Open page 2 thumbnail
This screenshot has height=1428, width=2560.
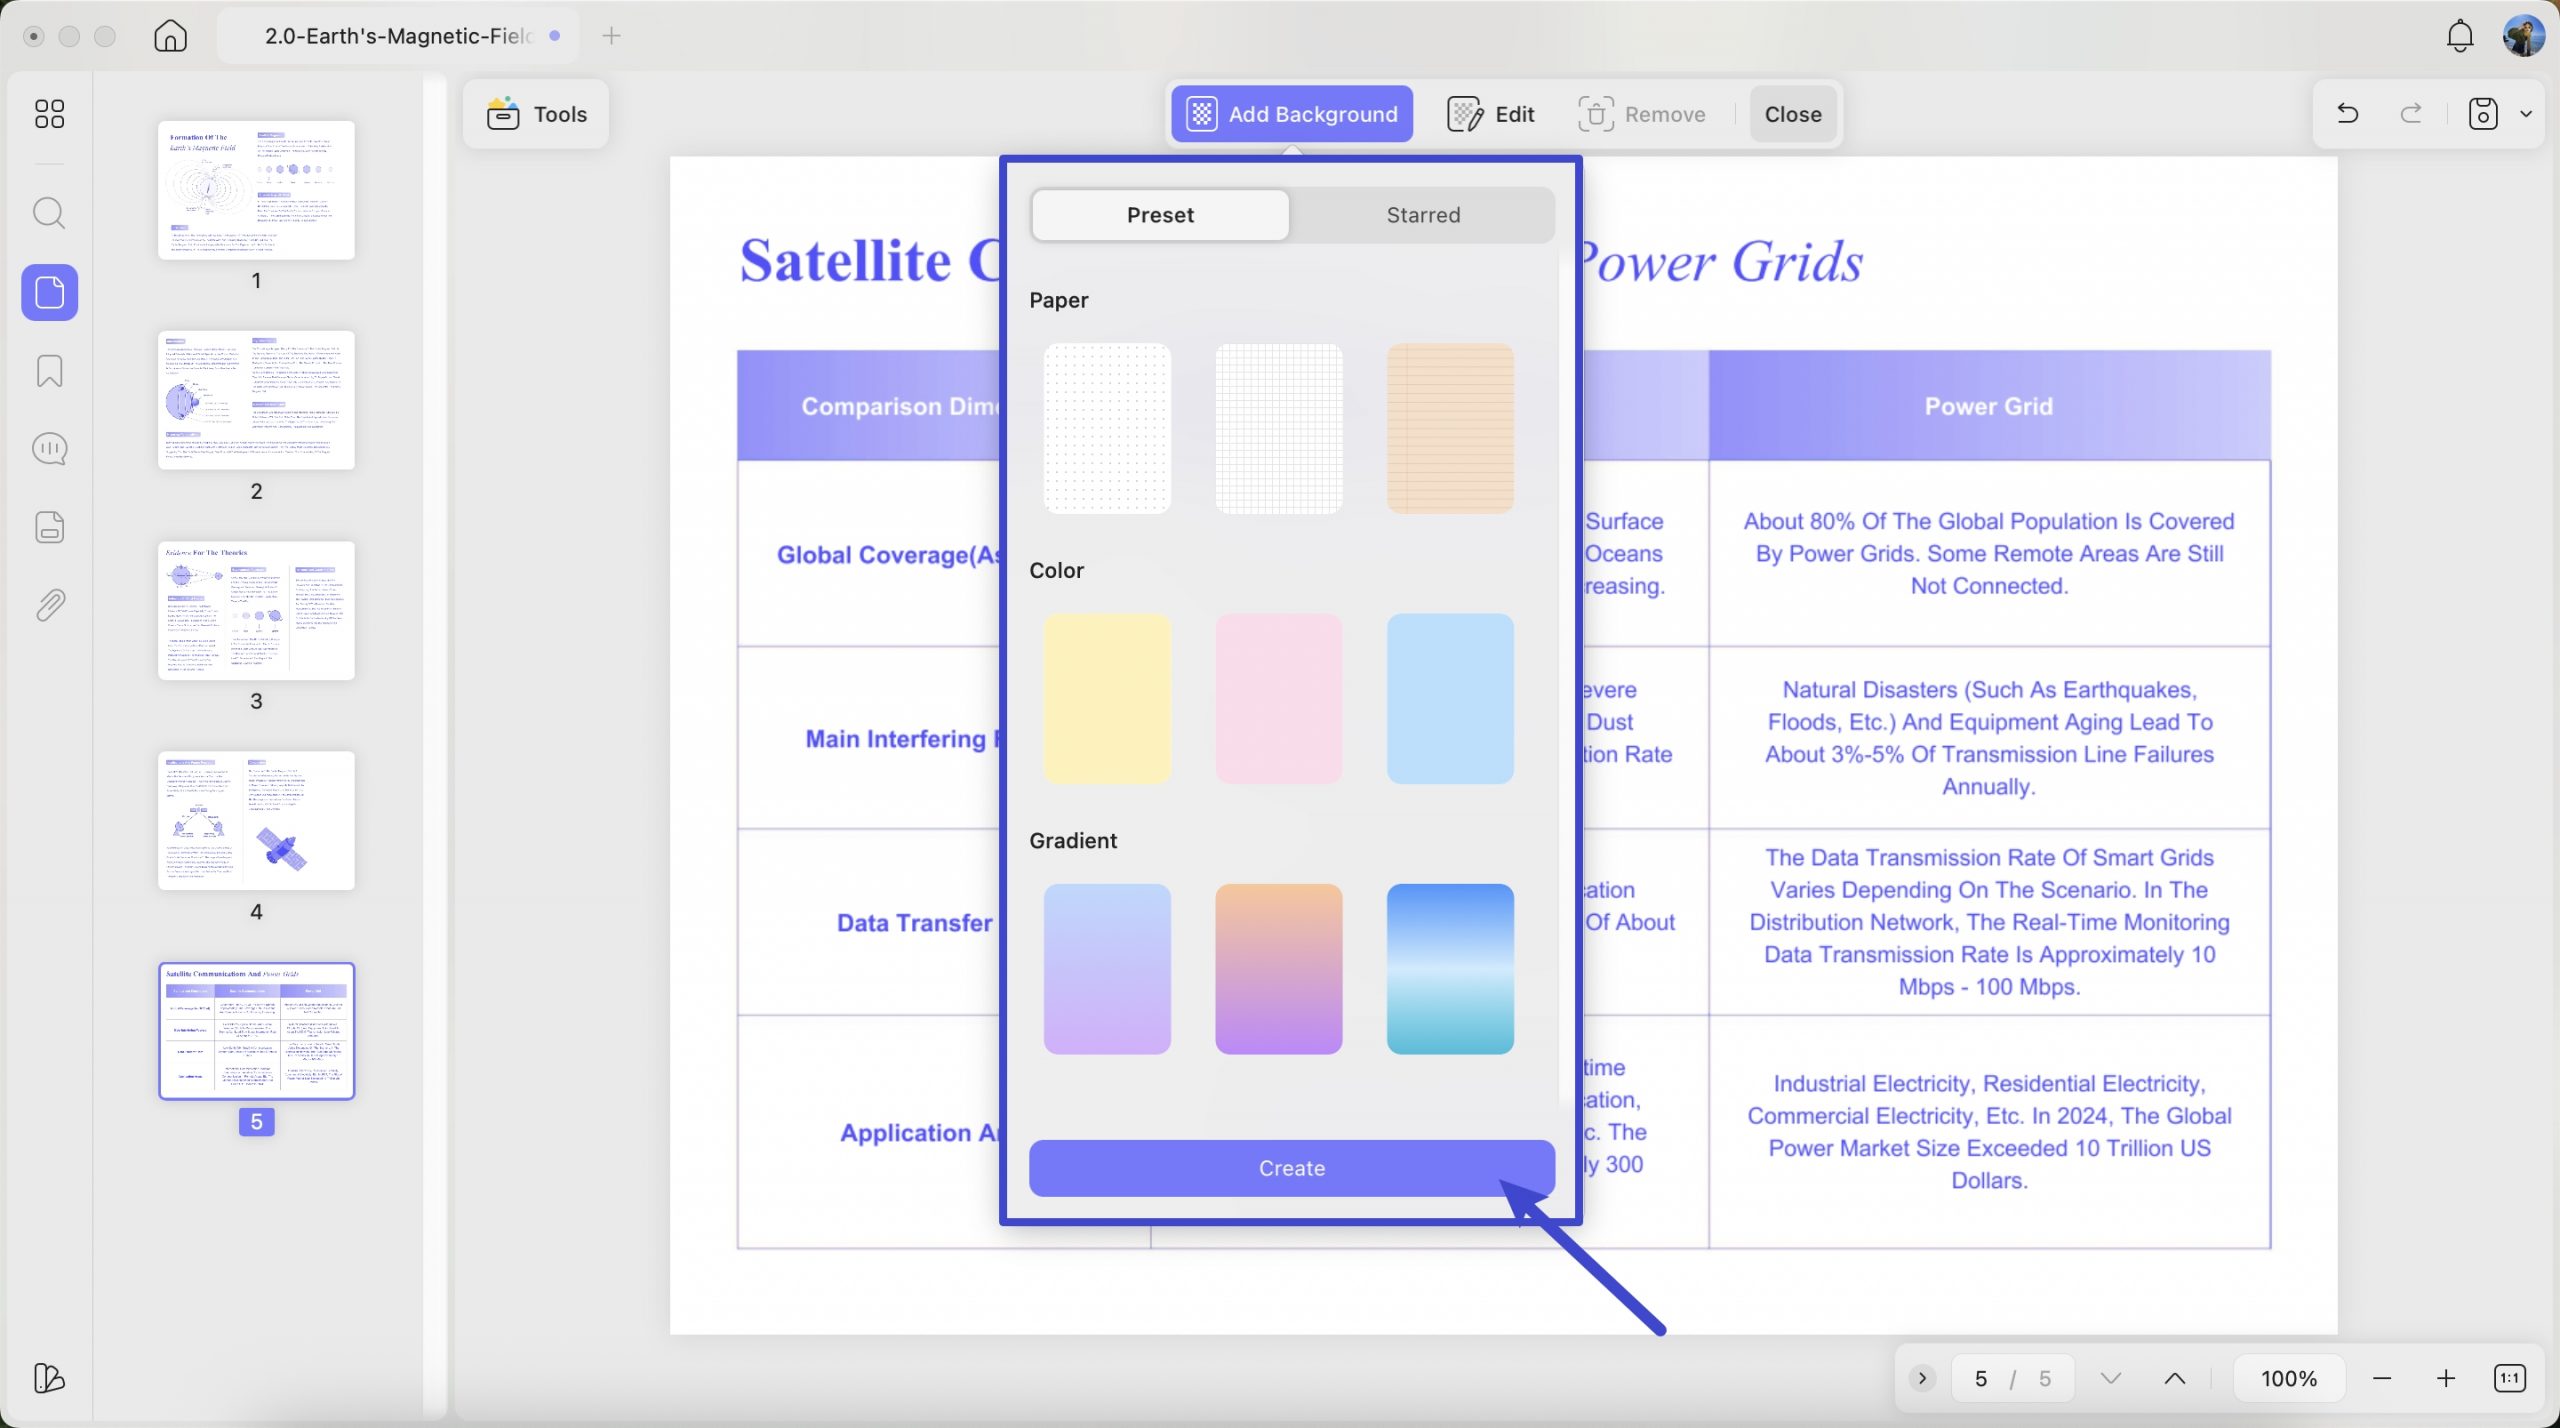[x=256, y=400]
